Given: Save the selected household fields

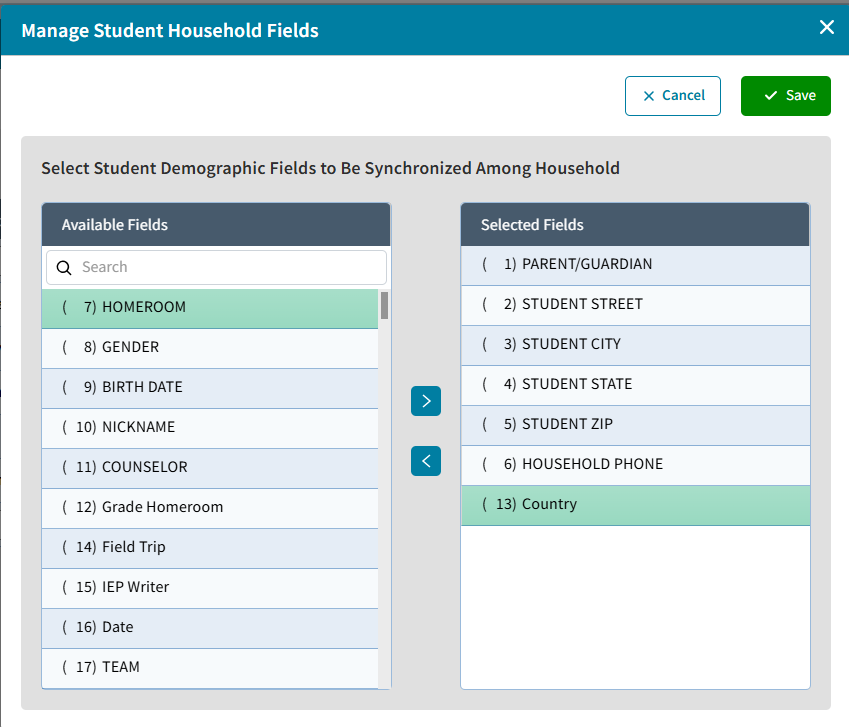Looking at the screenshot, I should [x=786, y=96].
